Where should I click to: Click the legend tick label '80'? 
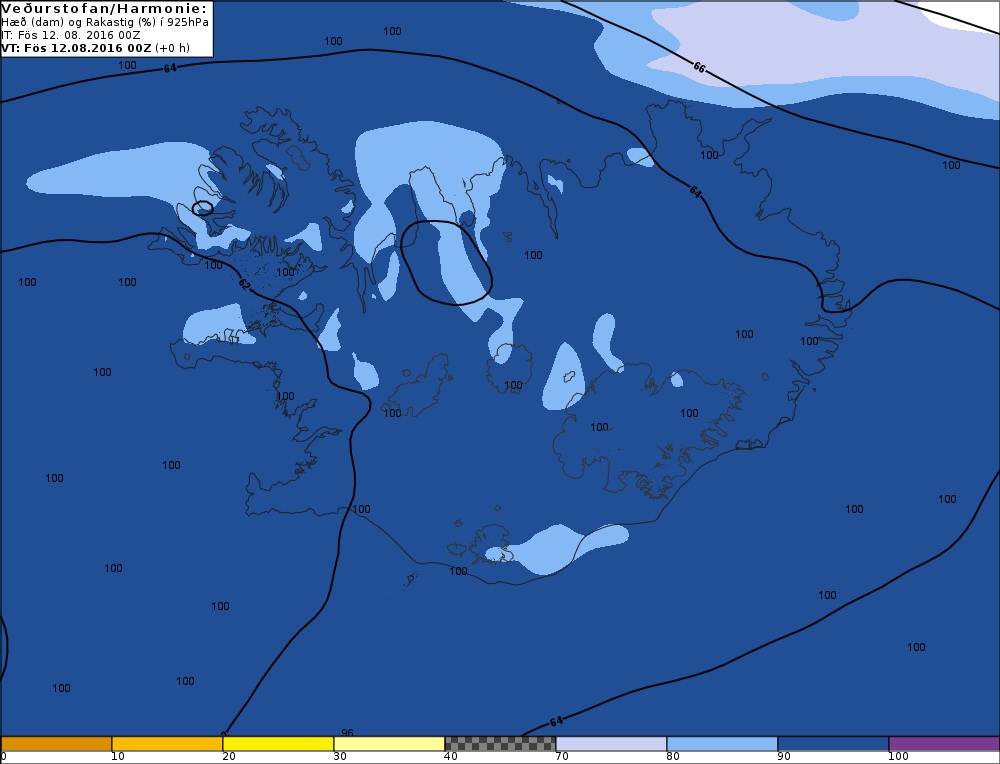click(x=673, y=756)
